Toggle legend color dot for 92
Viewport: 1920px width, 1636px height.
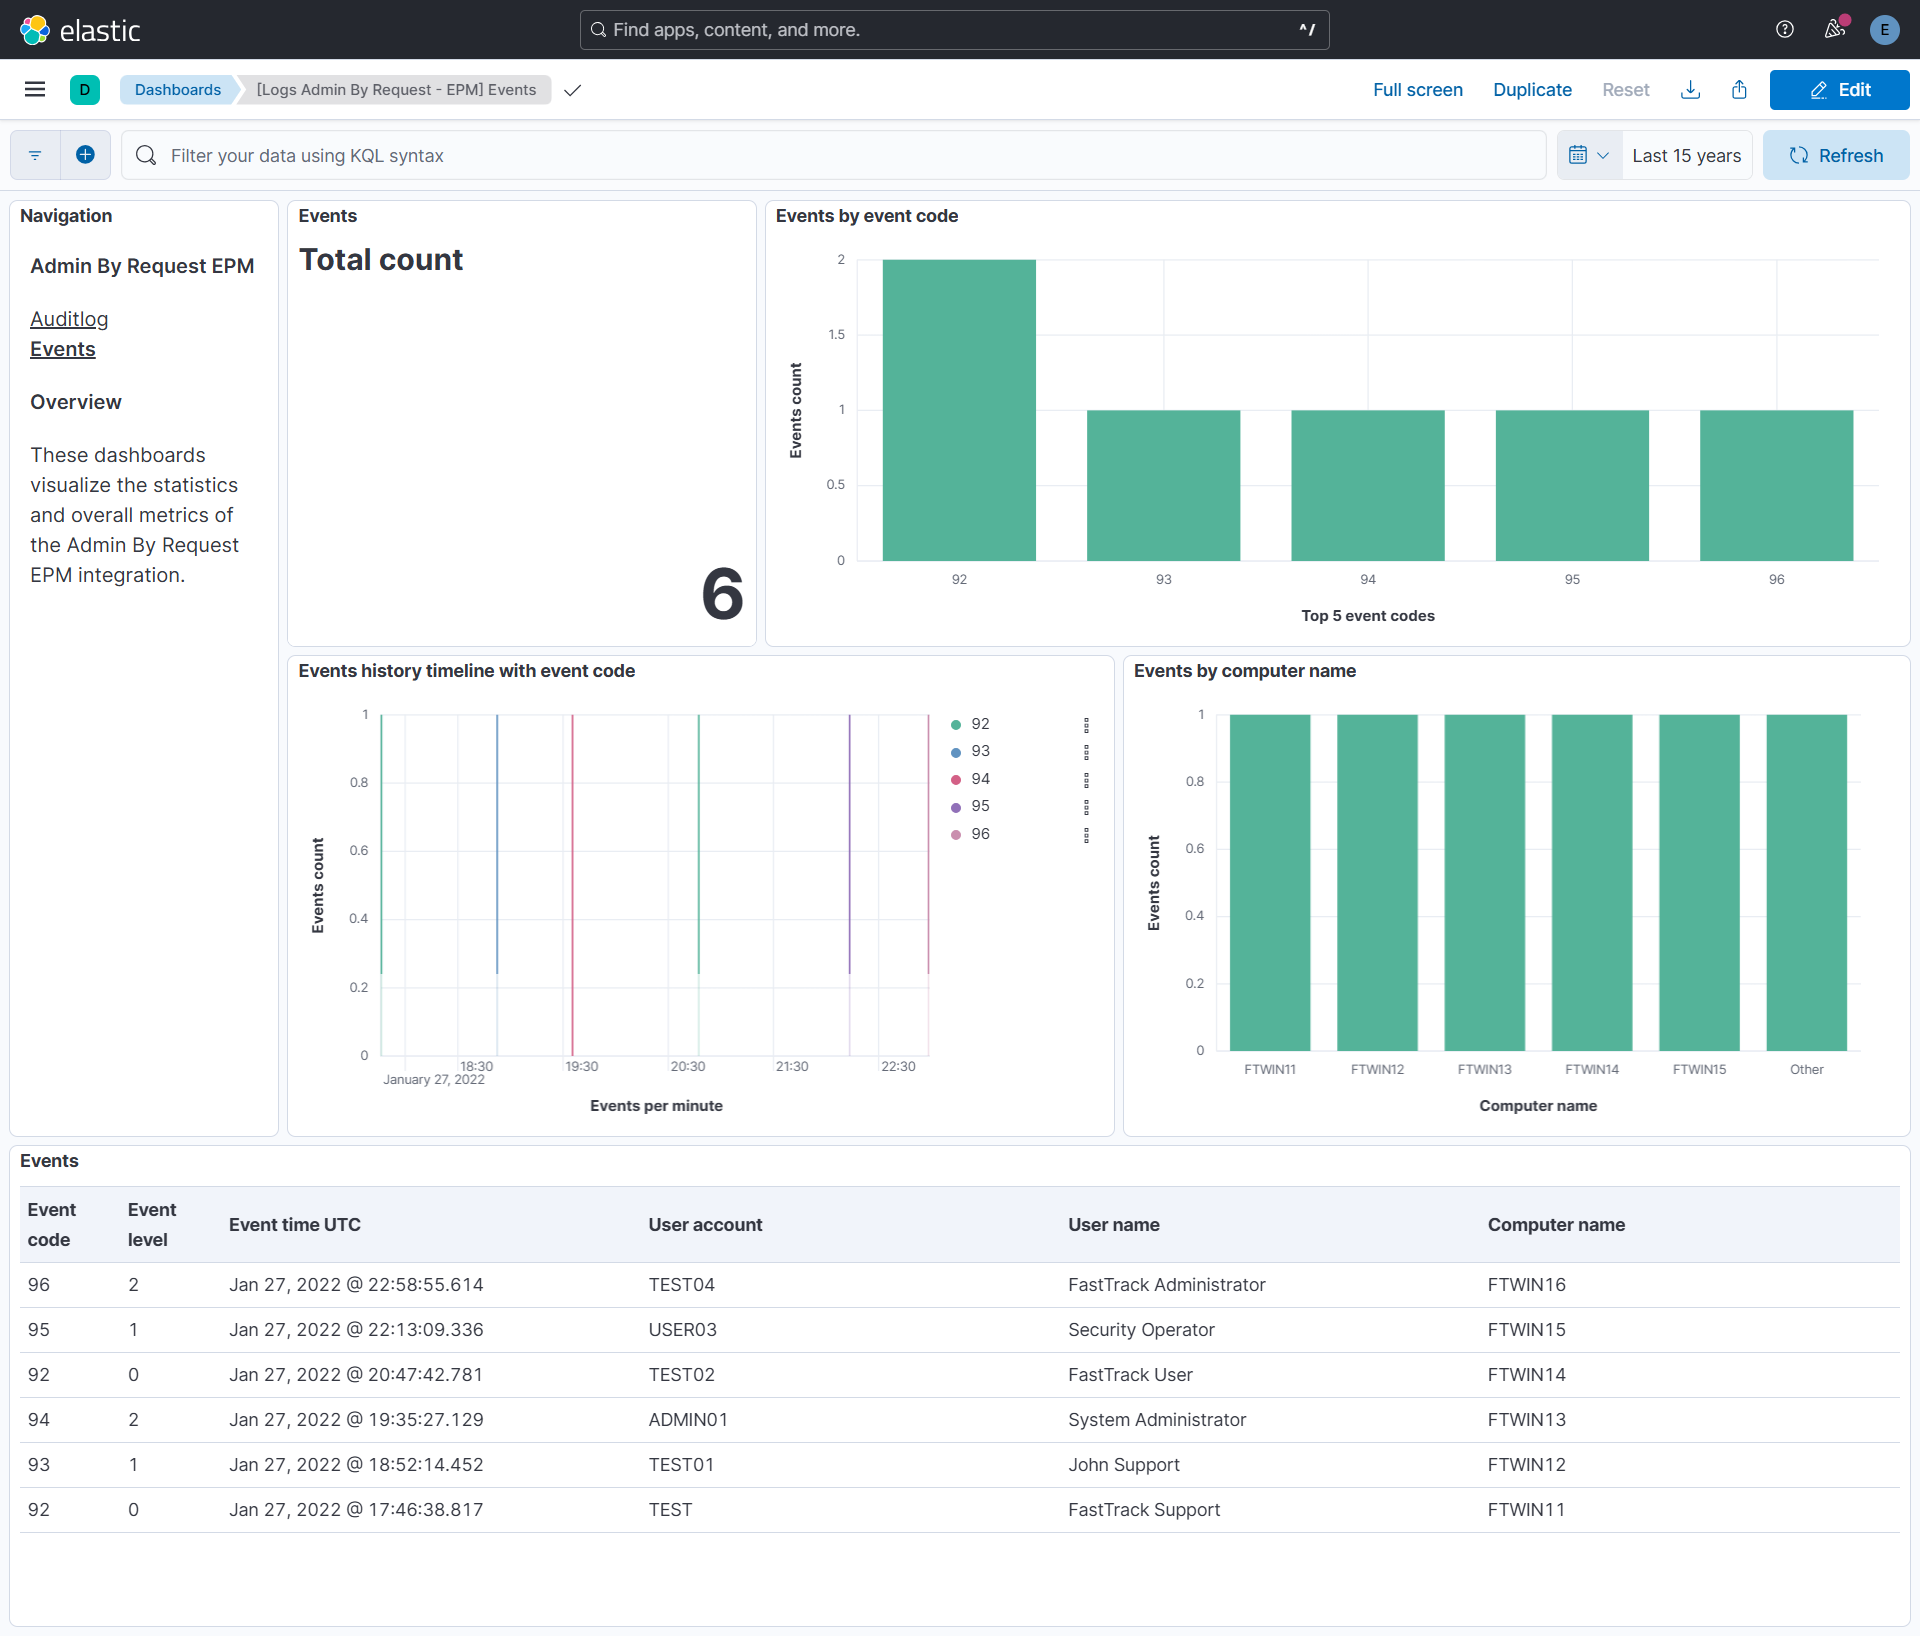click(x=956, y=725)
